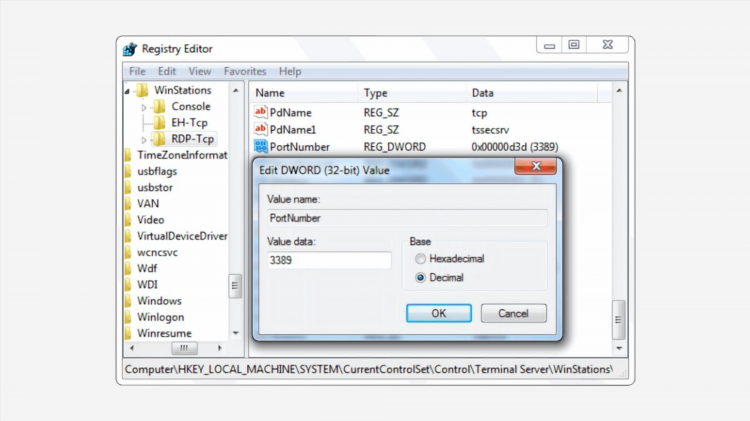Select the Wdf key
The width and height of the screenshot is (750, 421).
(147, 269)
